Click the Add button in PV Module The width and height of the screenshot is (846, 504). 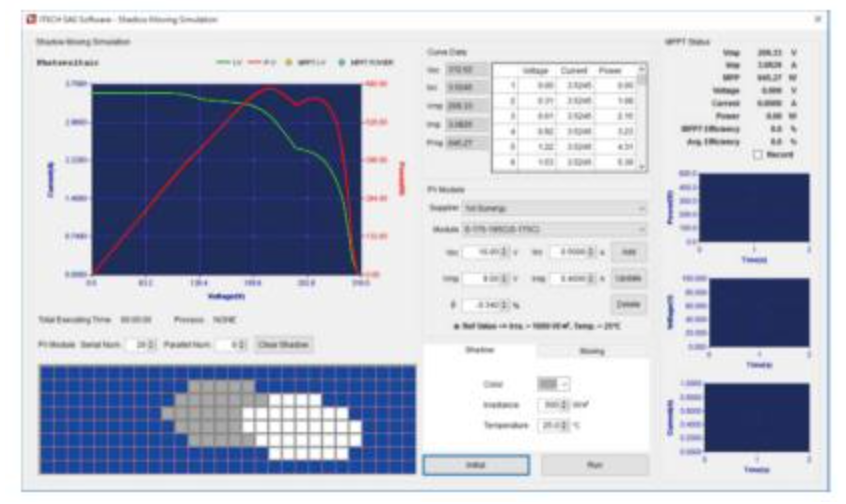point(627,252)
